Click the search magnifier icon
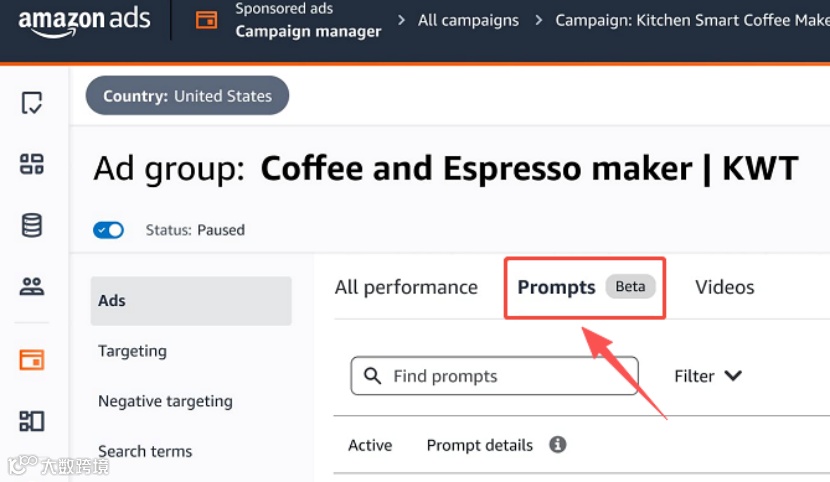 tap(373, 376)
